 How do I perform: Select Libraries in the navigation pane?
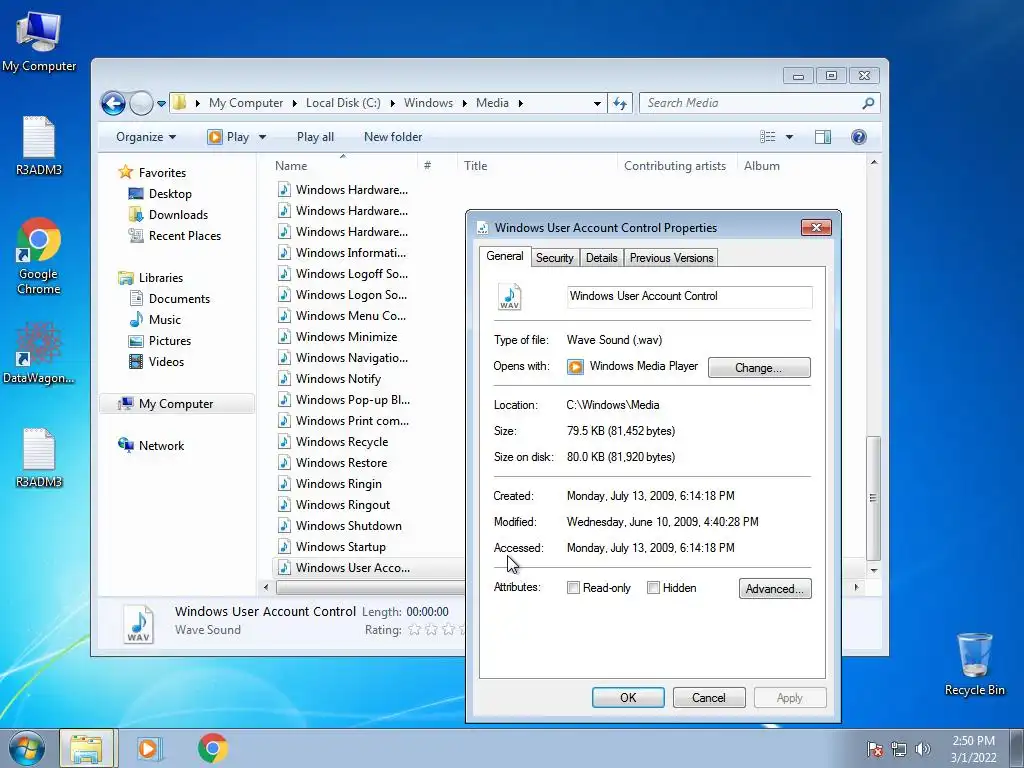161,278
